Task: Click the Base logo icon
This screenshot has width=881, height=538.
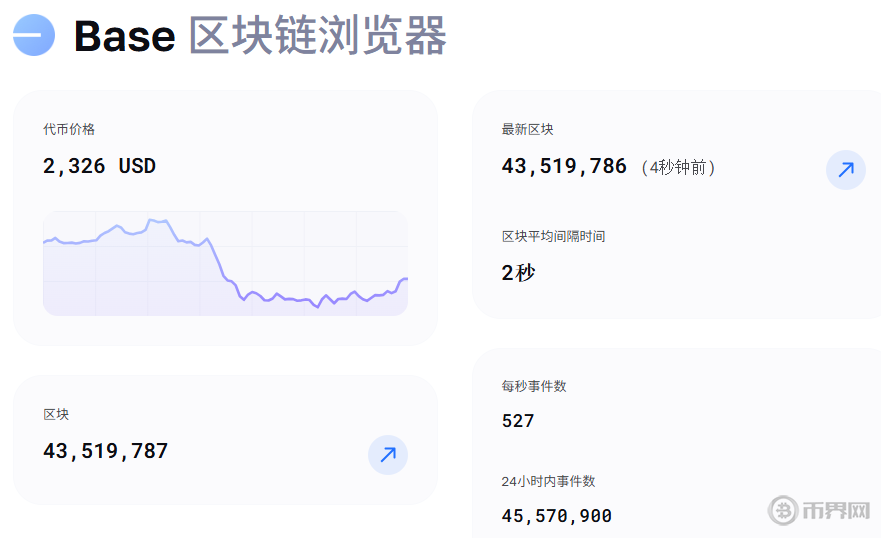Action: click(34, 35)
